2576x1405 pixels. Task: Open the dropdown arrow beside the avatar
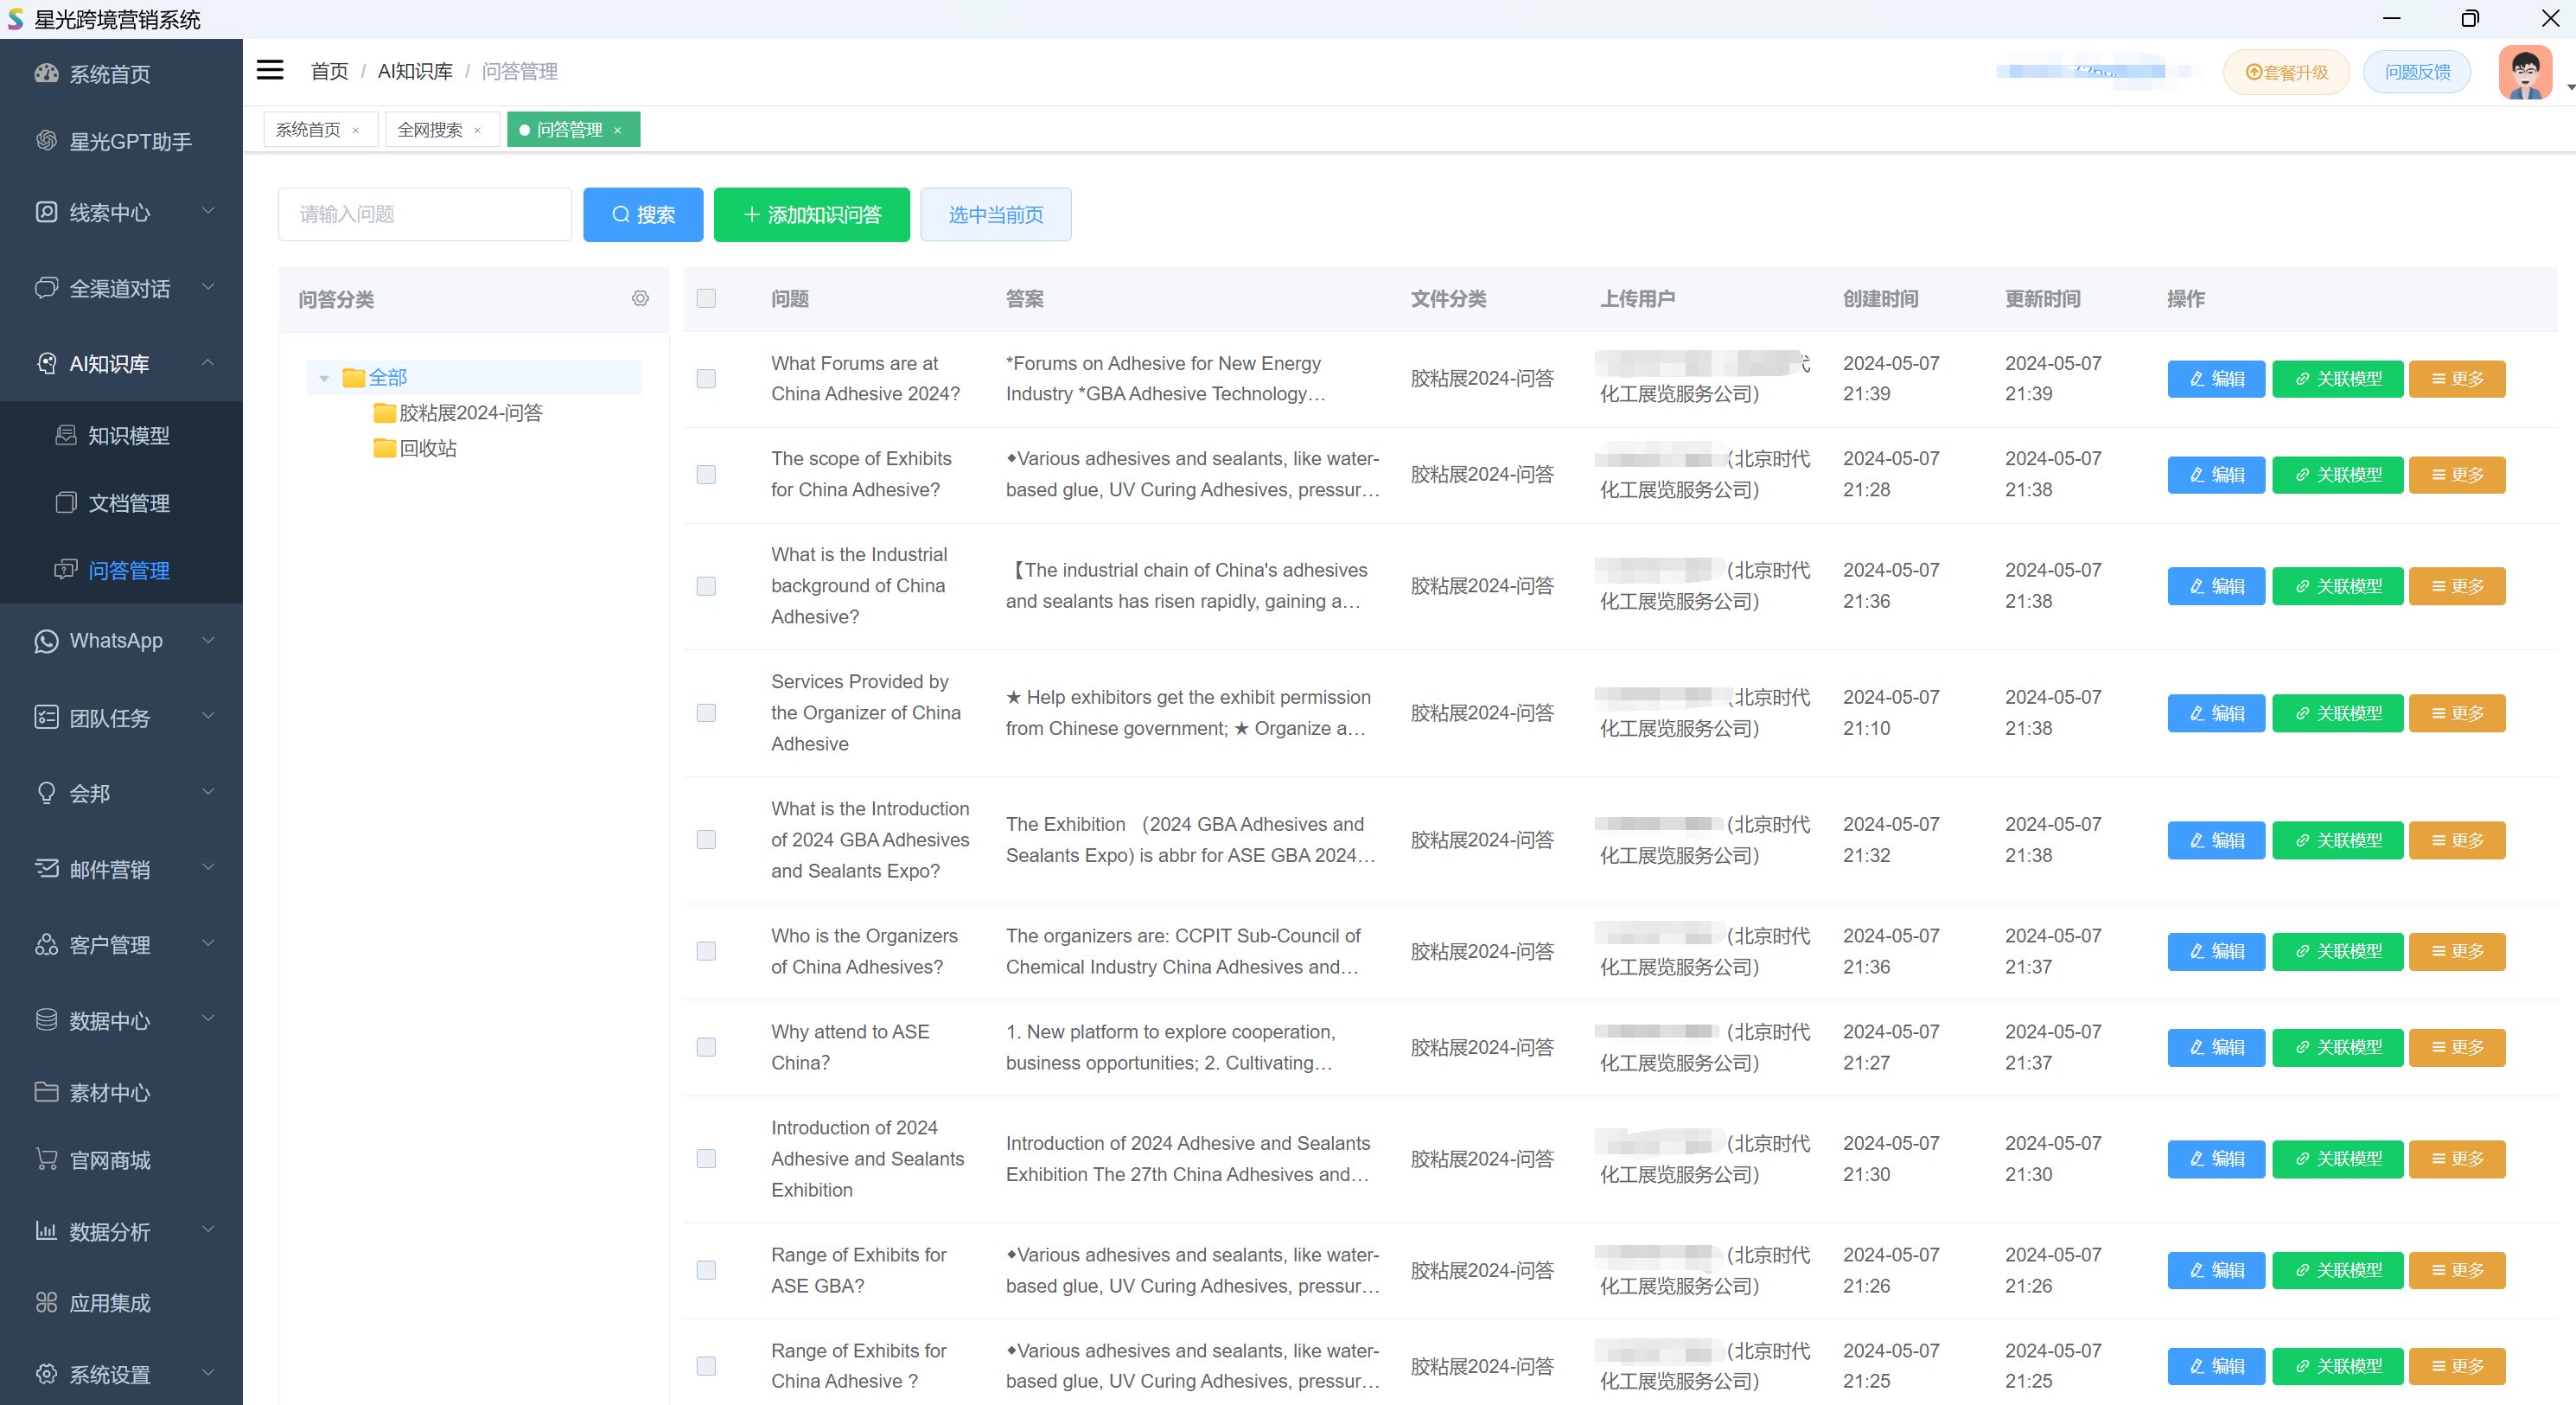click(x=2570, y=87)
